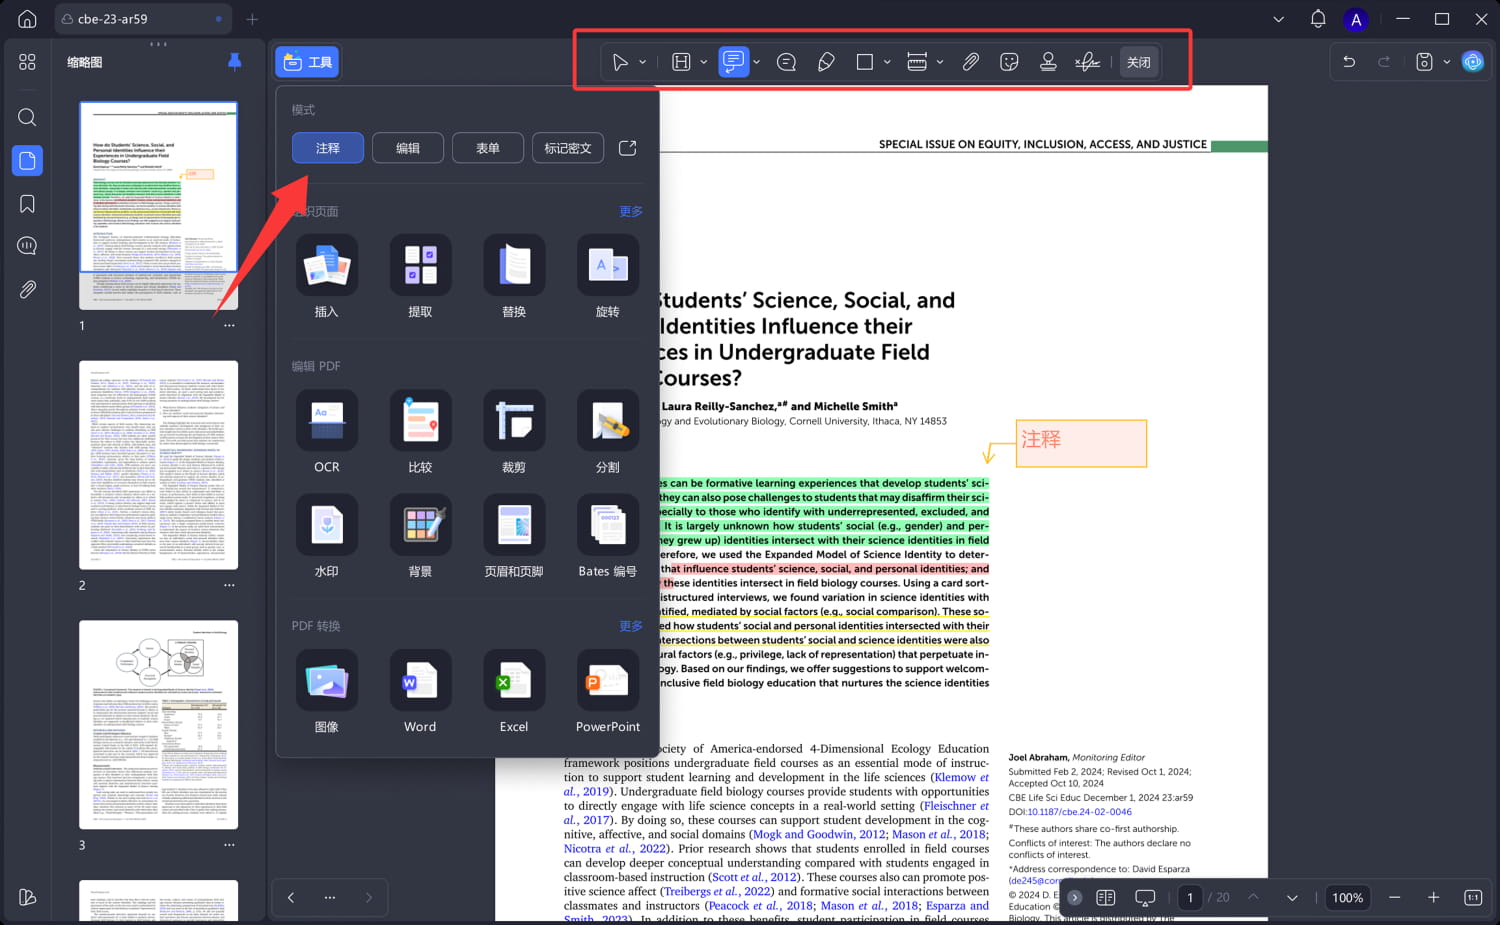
Task: Select the 裁剪 crop tool
Action: (514, 421)
